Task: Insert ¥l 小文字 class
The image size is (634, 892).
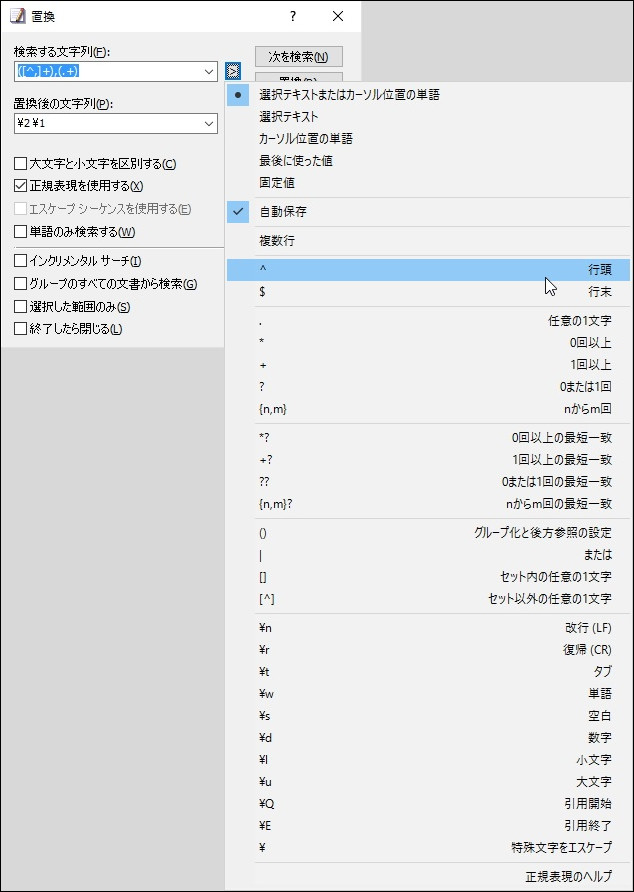Action: (429, 760)
